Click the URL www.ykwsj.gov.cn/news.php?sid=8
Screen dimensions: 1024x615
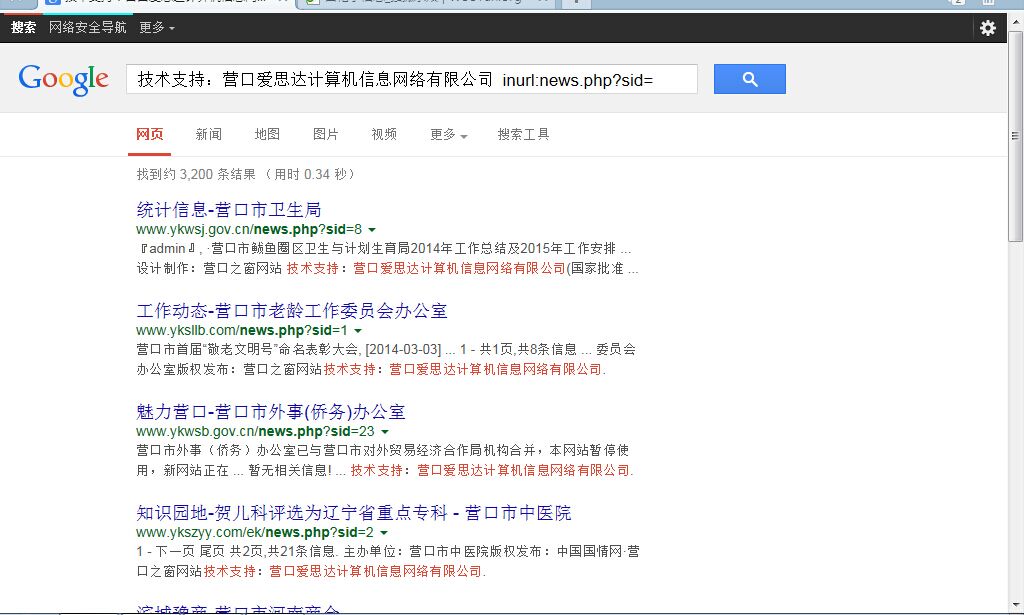tap(249, 229)
